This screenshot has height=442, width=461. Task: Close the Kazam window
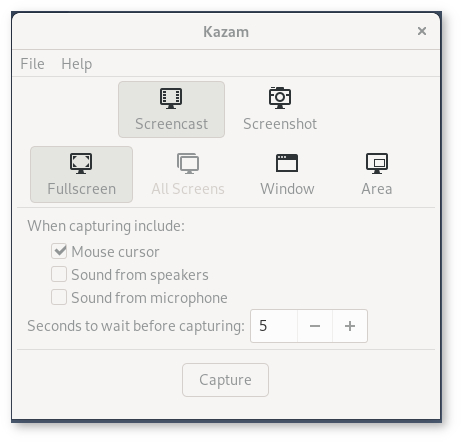coord(422,31)
